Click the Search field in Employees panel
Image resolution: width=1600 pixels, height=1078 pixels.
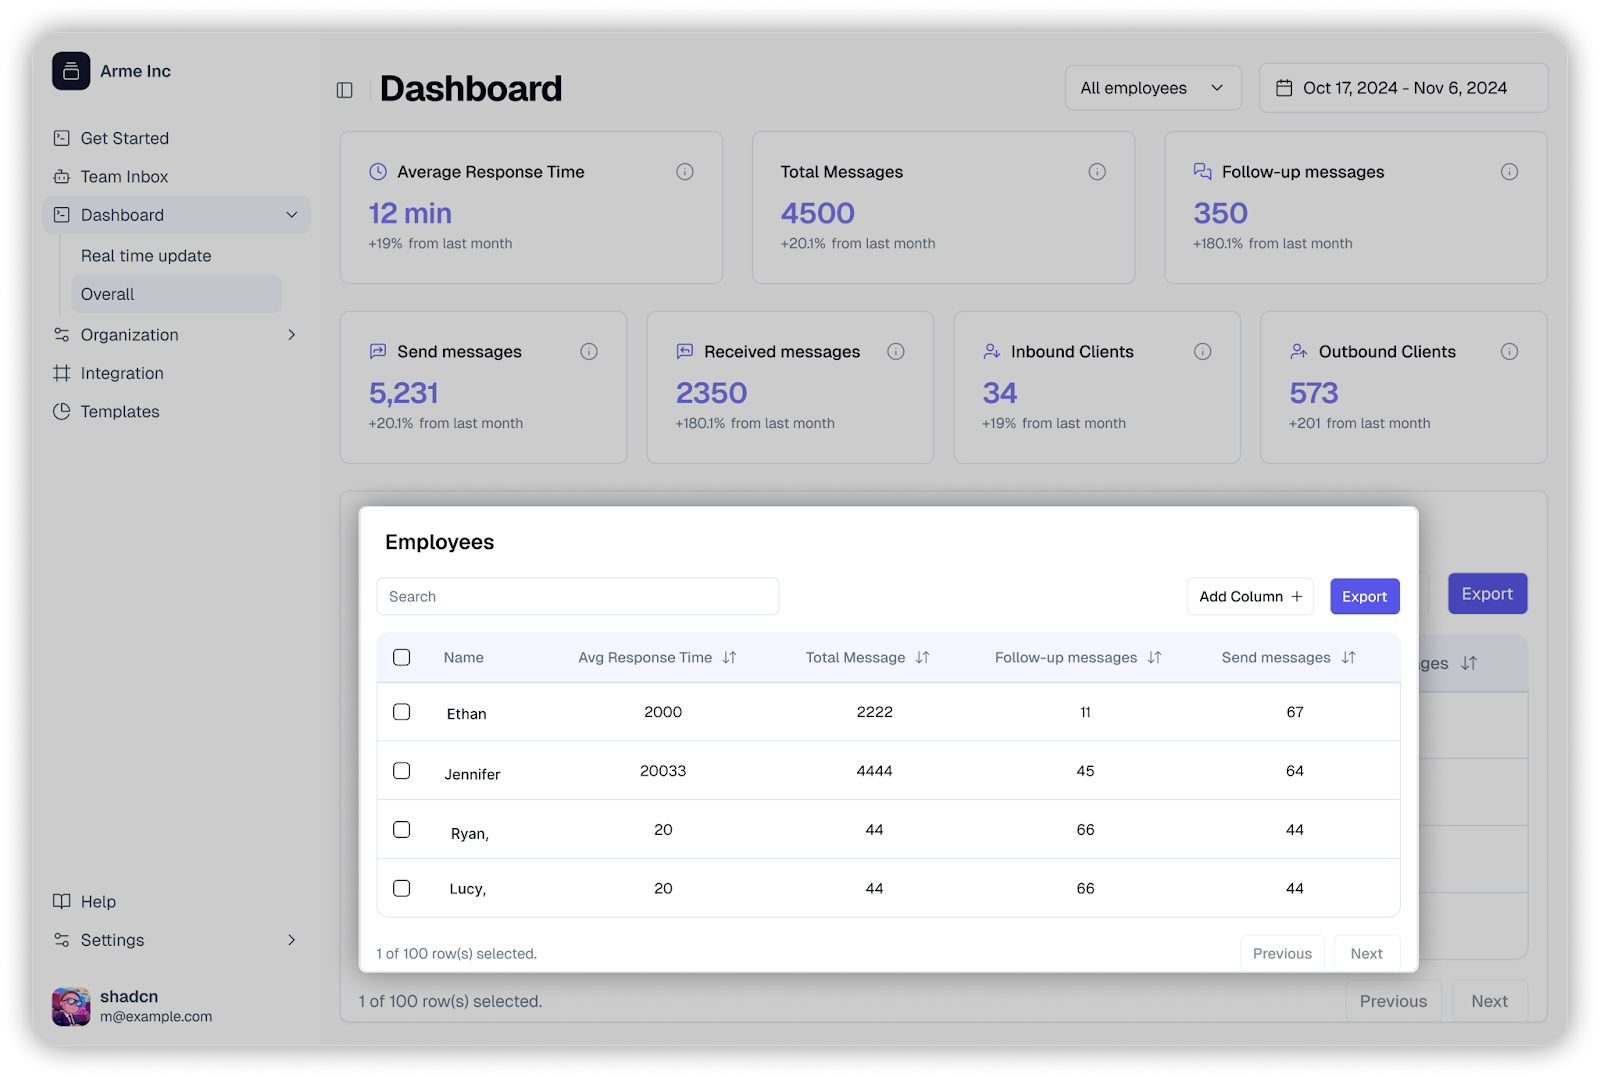point(577,596)
